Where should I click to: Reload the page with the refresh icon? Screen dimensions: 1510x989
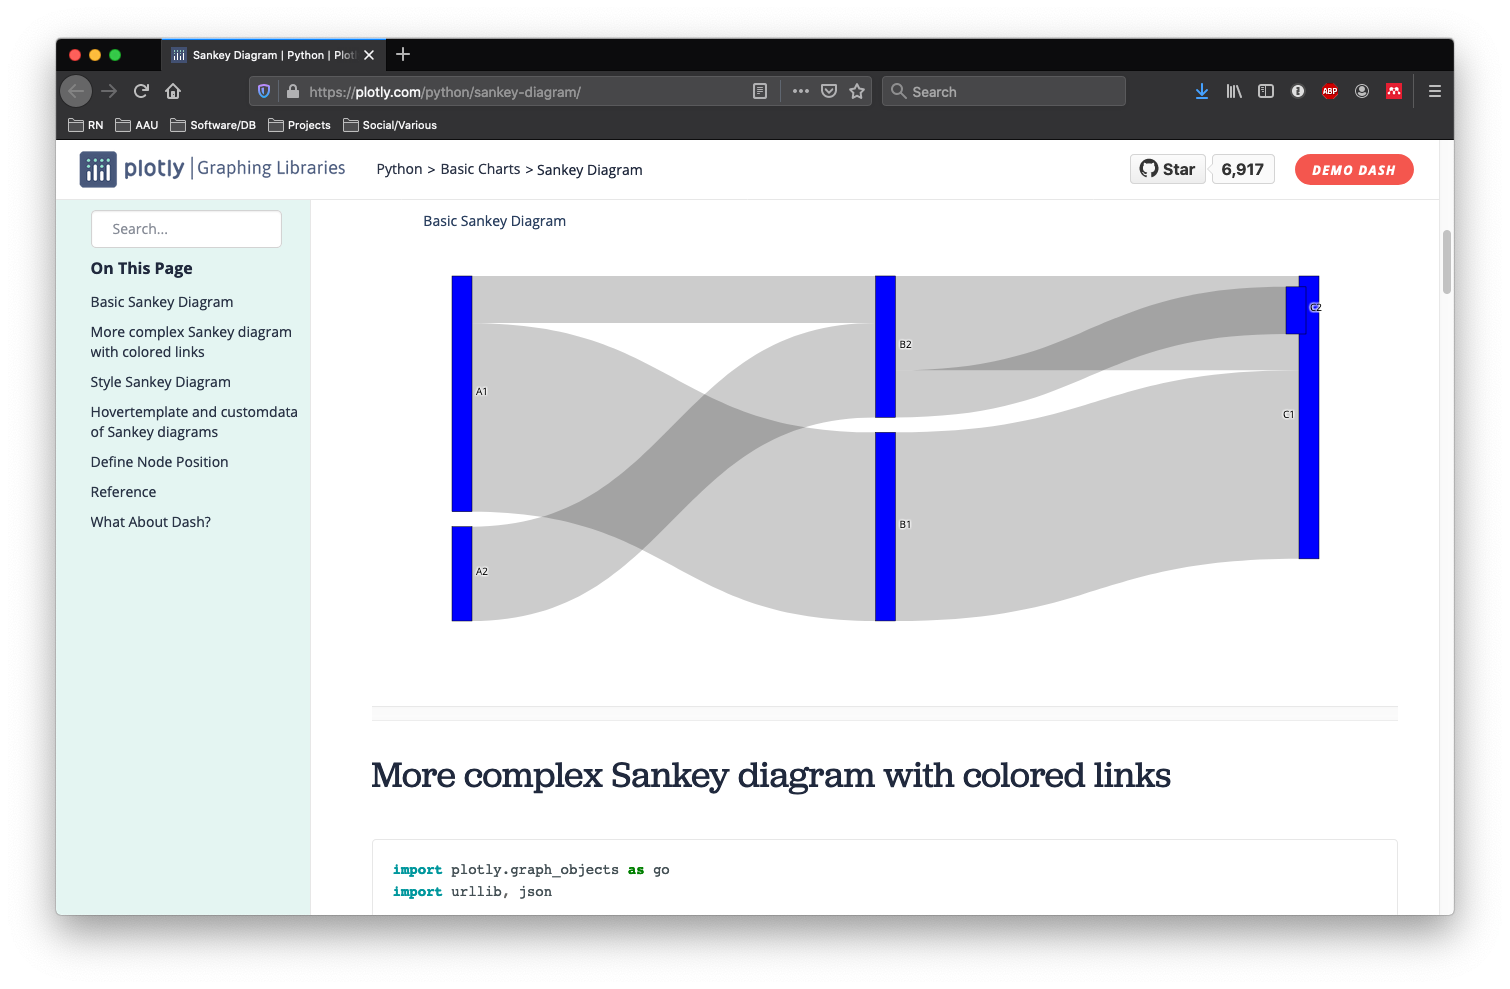pyautogui.click(x=141, y=91)
